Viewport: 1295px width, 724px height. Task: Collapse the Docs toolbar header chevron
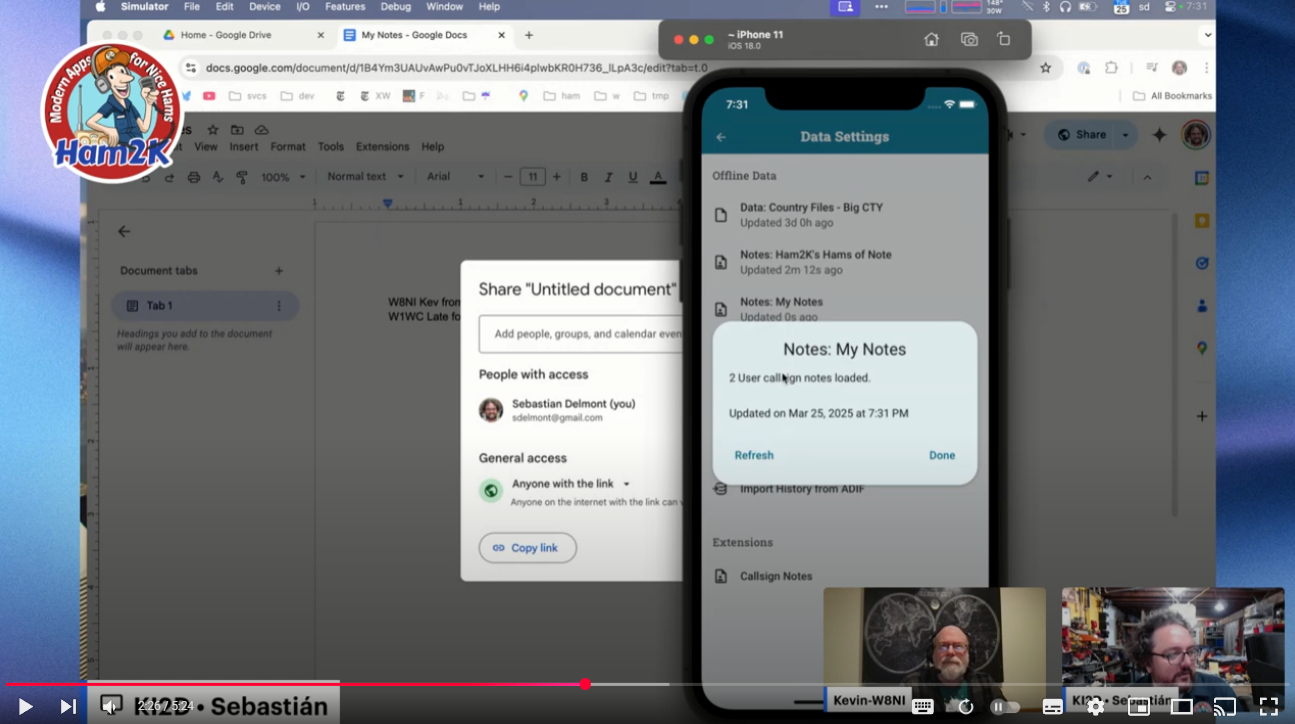point(1147,177)
